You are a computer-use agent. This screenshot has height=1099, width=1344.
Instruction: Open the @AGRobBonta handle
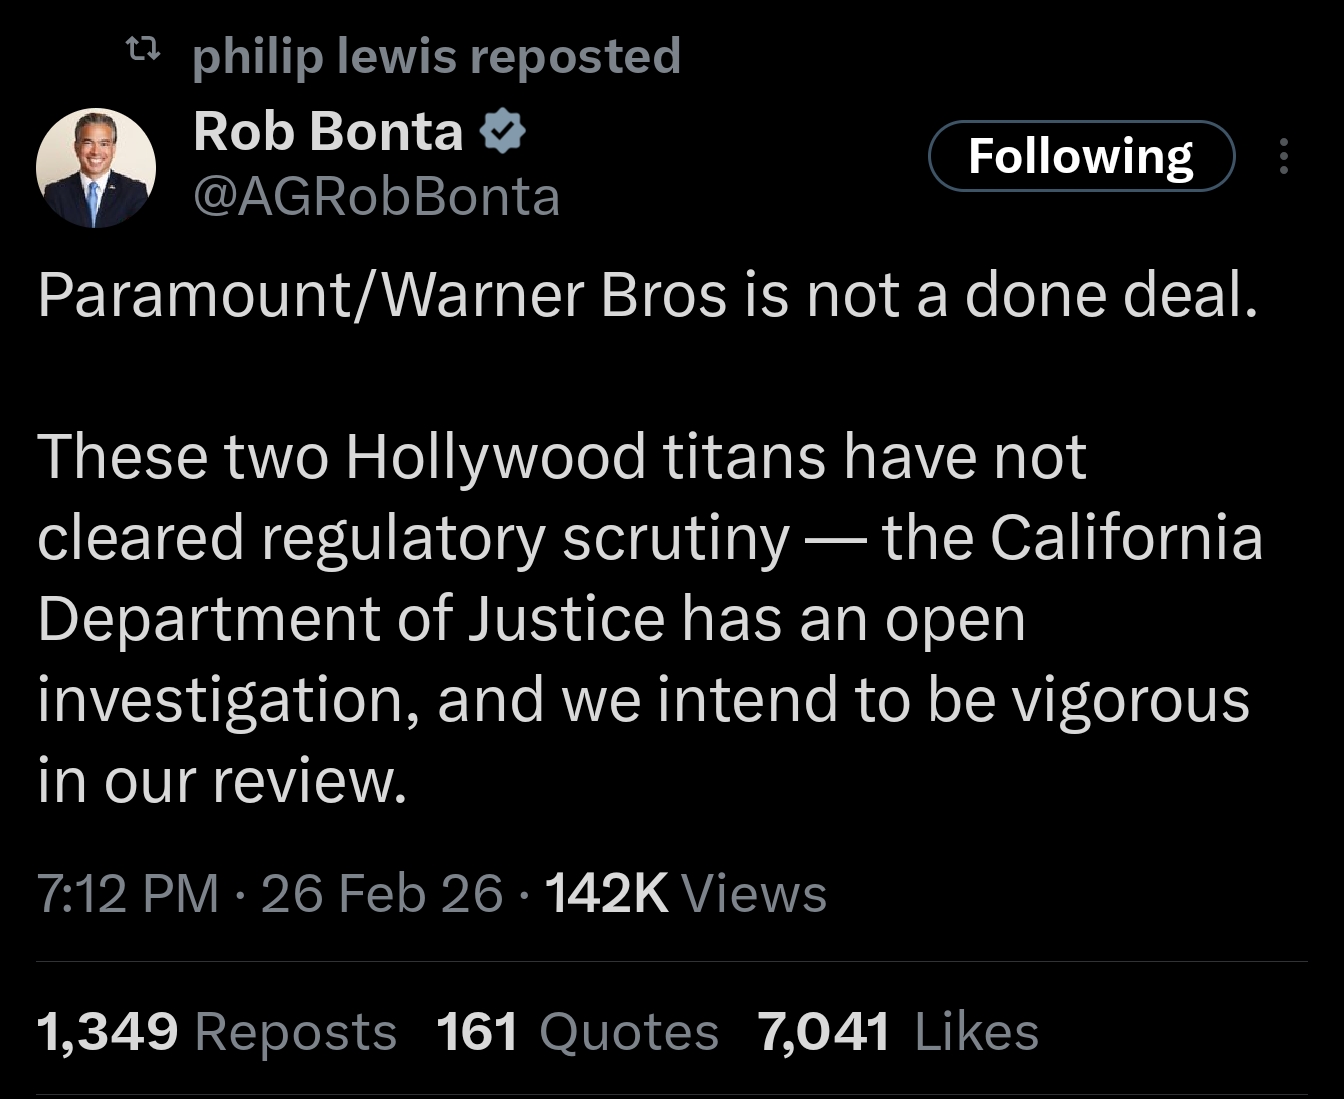click(376, 197)
